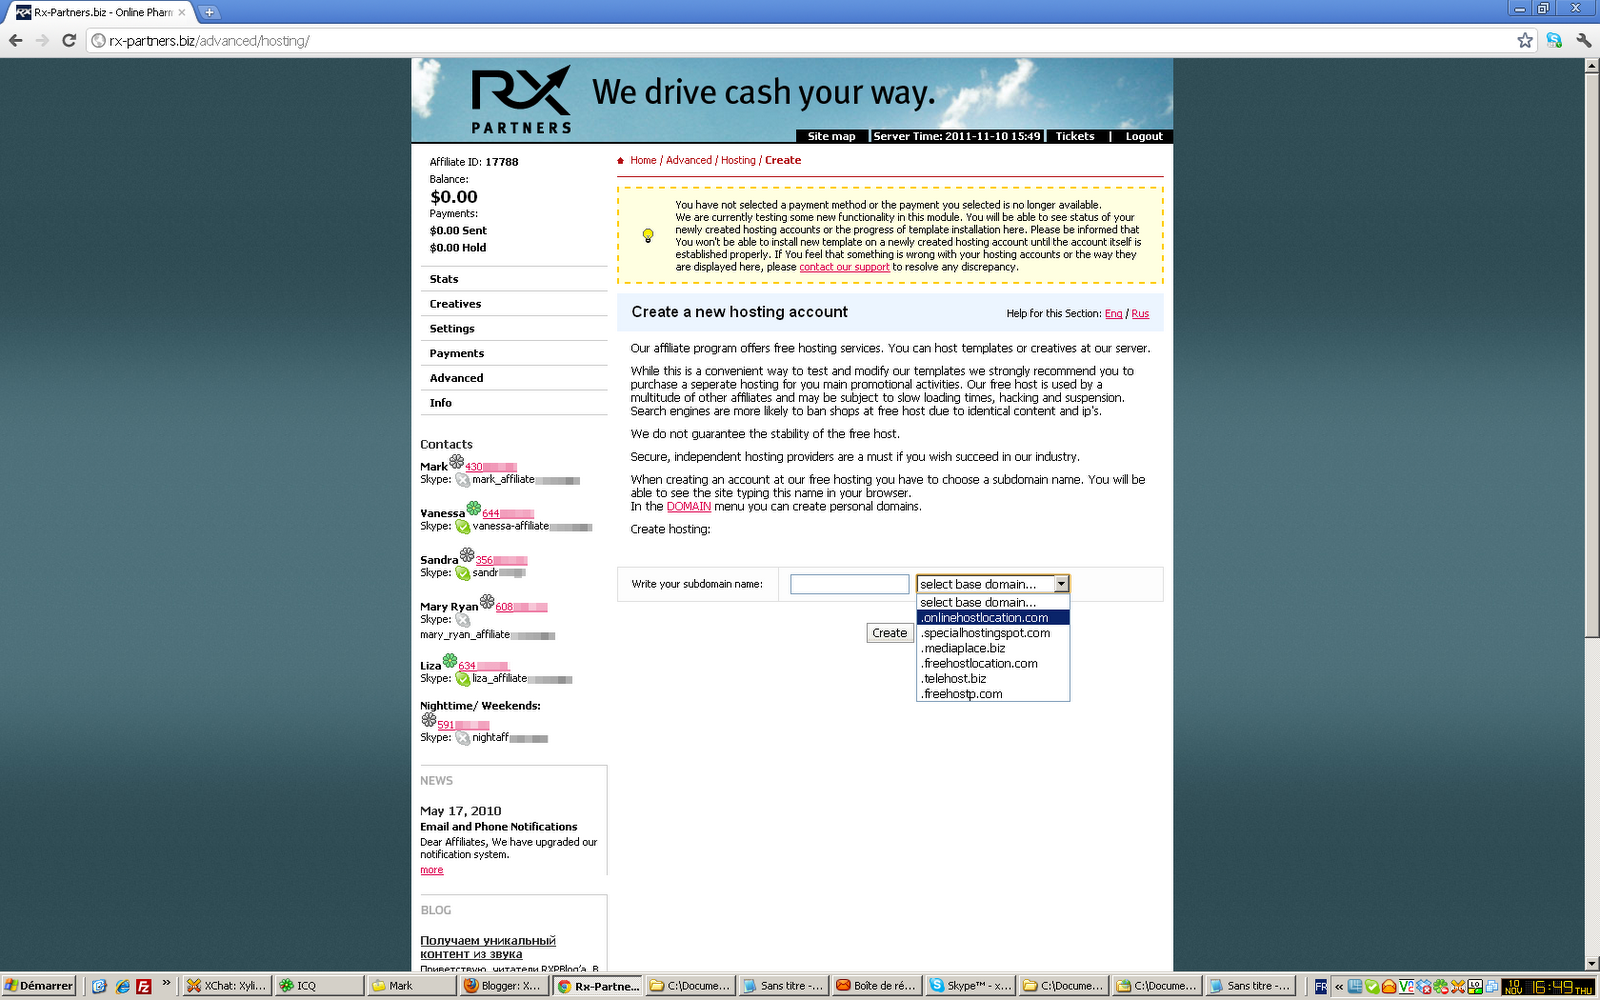The width and height of the screenshot is (1600, 1000).
Task: Click the Create button
Action: click(889, 633)
